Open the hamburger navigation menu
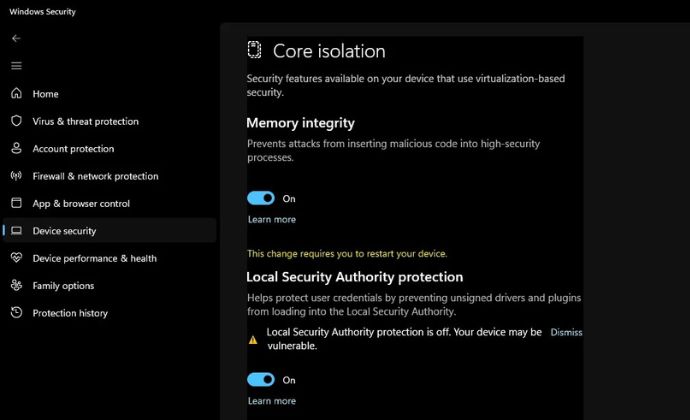 click(x=16, y=66)
